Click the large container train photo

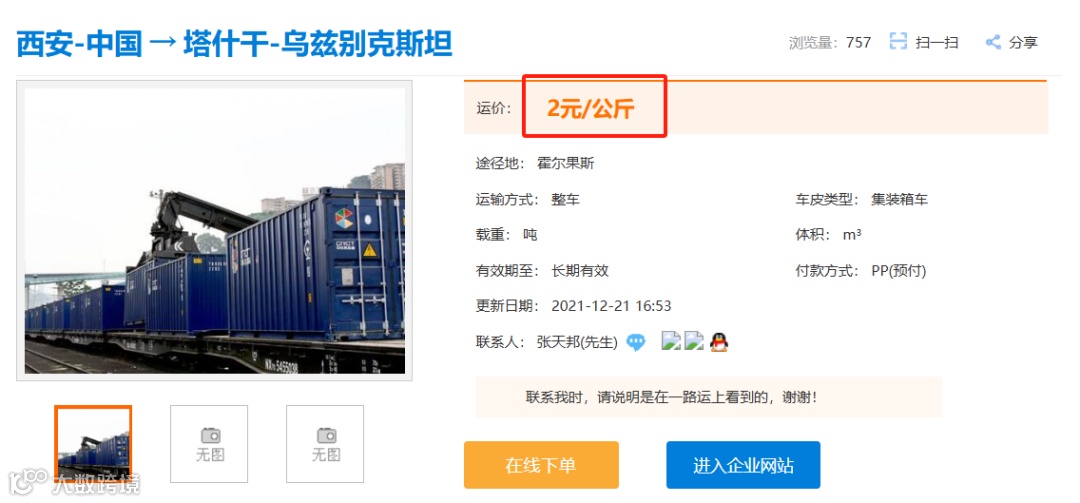[215, 231]
